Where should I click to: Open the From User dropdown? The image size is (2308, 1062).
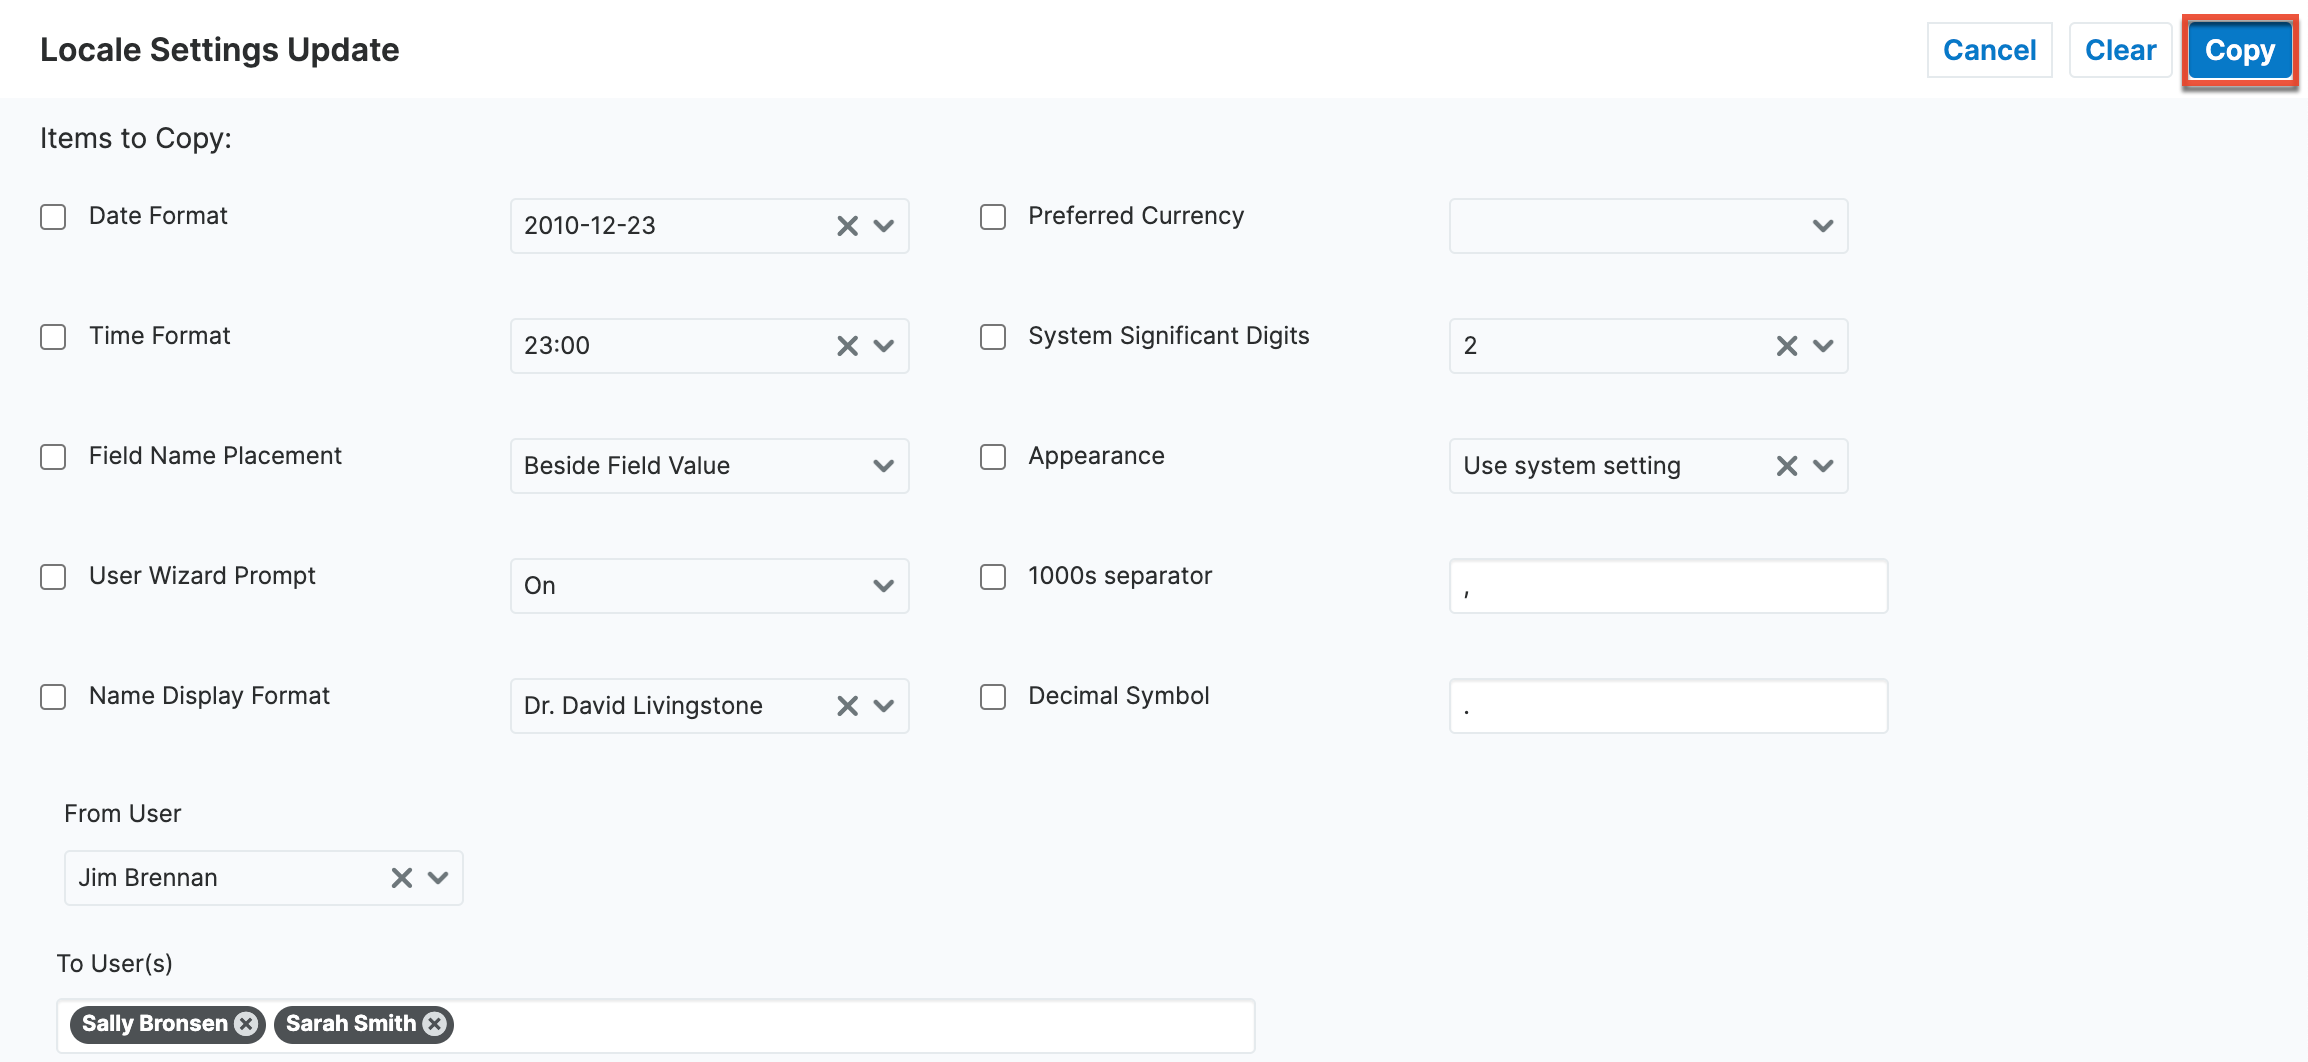pos(437,878)
